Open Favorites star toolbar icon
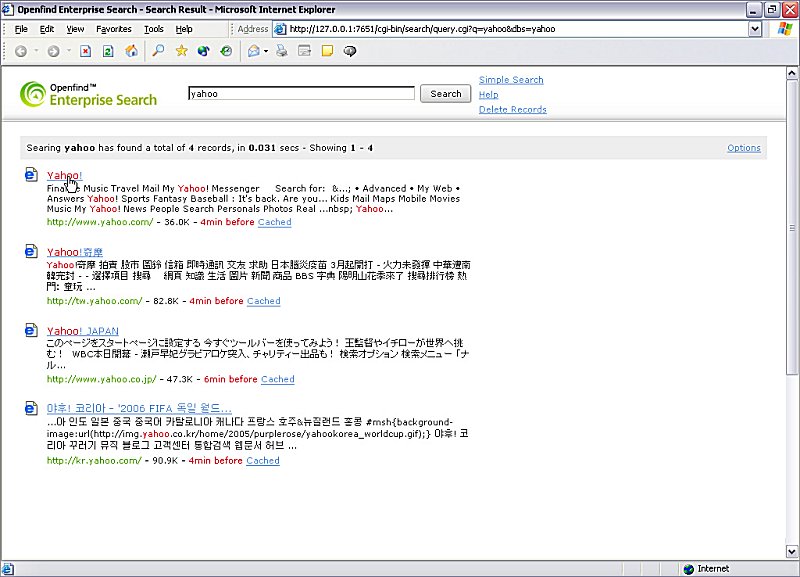Viewport: 800px width, 577px height. (x=182, y=51)
